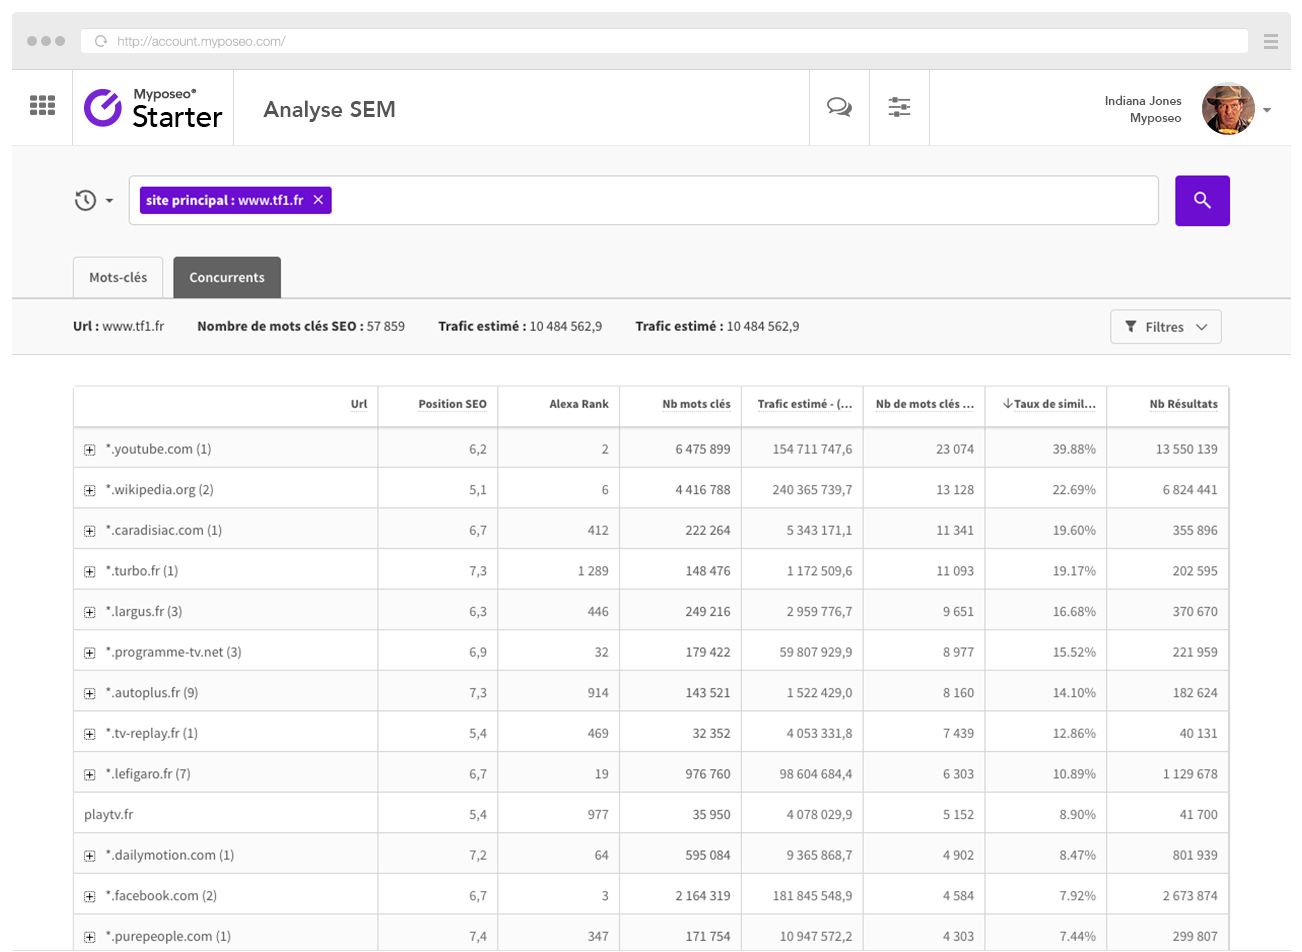Expand the *.purepeople.com row
The width and height of the screenshot is (1302, 952).
tap(90, 937)
